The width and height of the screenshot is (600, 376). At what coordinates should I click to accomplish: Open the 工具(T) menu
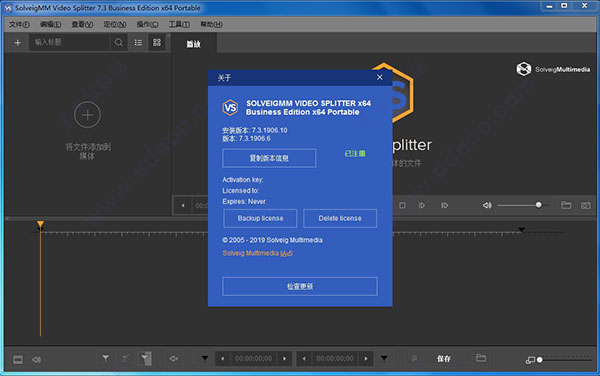coord(179,24)
